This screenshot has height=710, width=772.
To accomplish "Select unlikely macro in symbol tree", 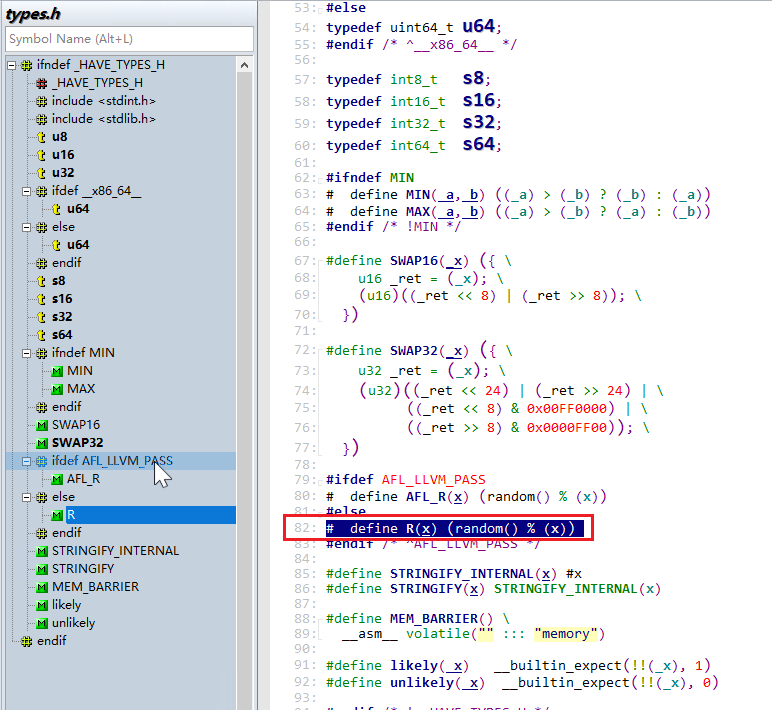I will tap(73, 623).
